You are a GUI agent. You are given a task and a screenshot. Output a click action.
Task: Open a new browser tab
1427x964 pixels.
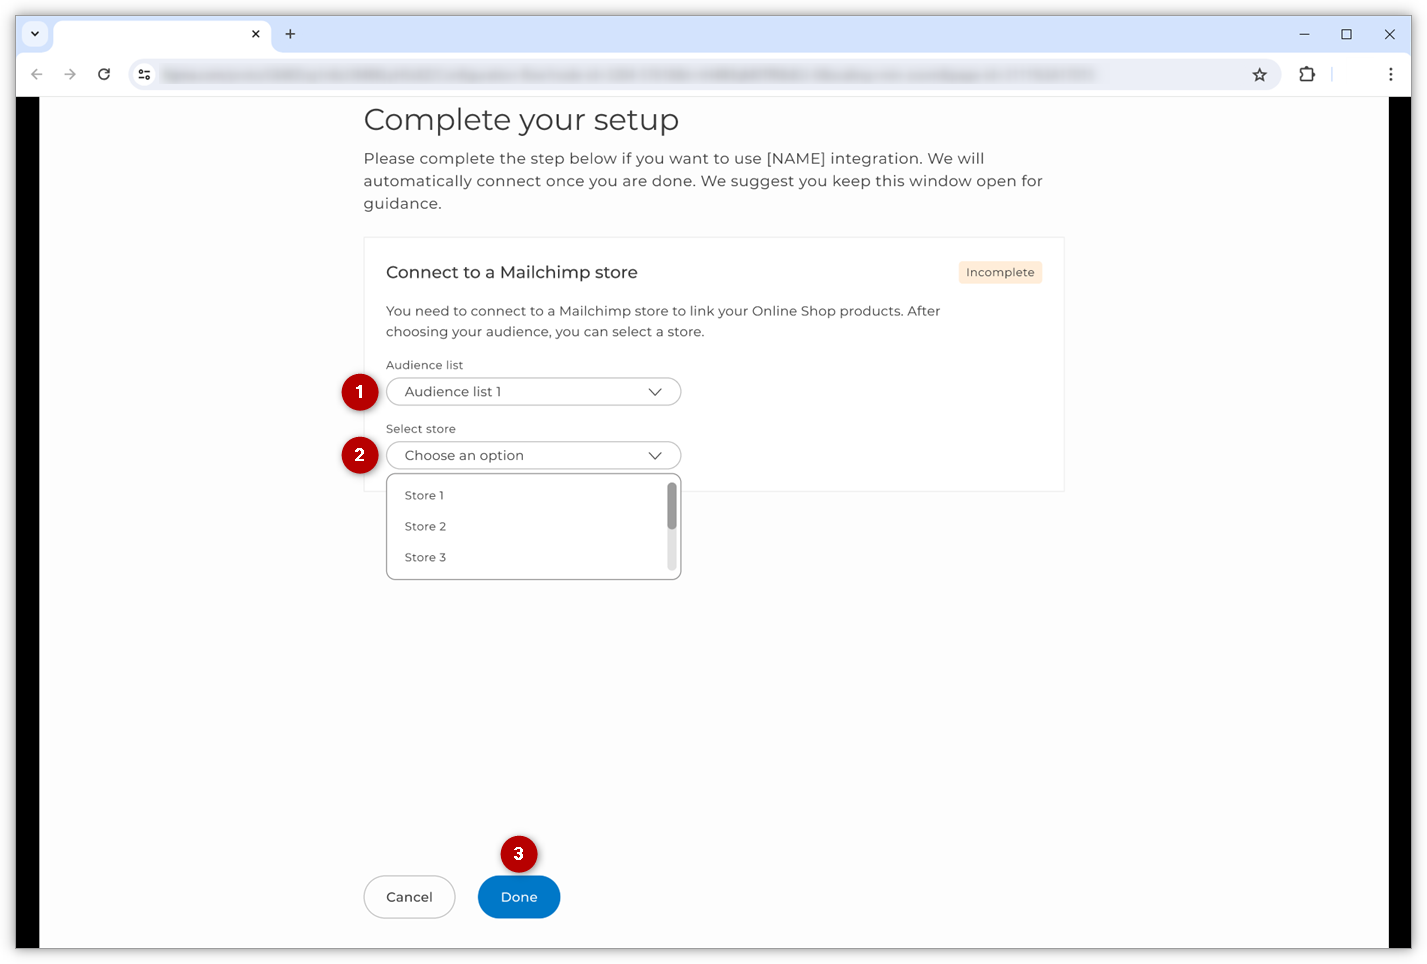click(x=290, y=33)
